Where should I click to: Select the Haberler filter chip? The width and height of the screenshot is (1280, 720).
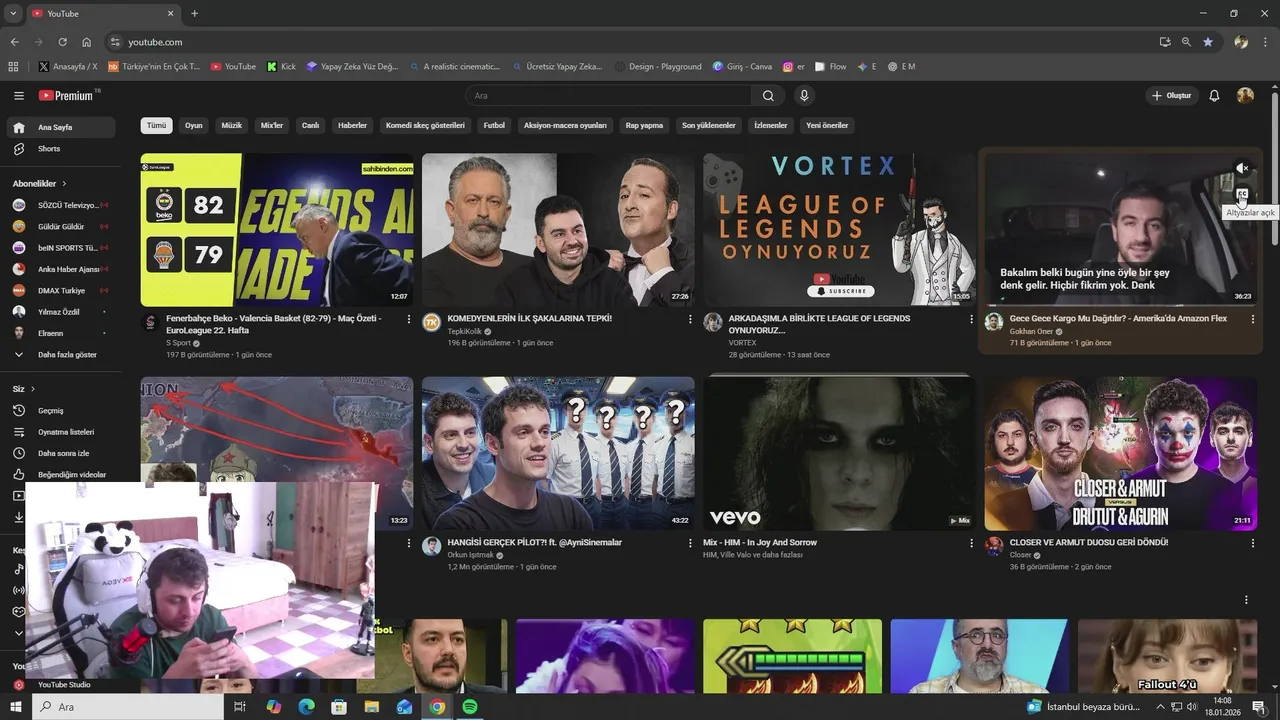click(x=353, y=126)
